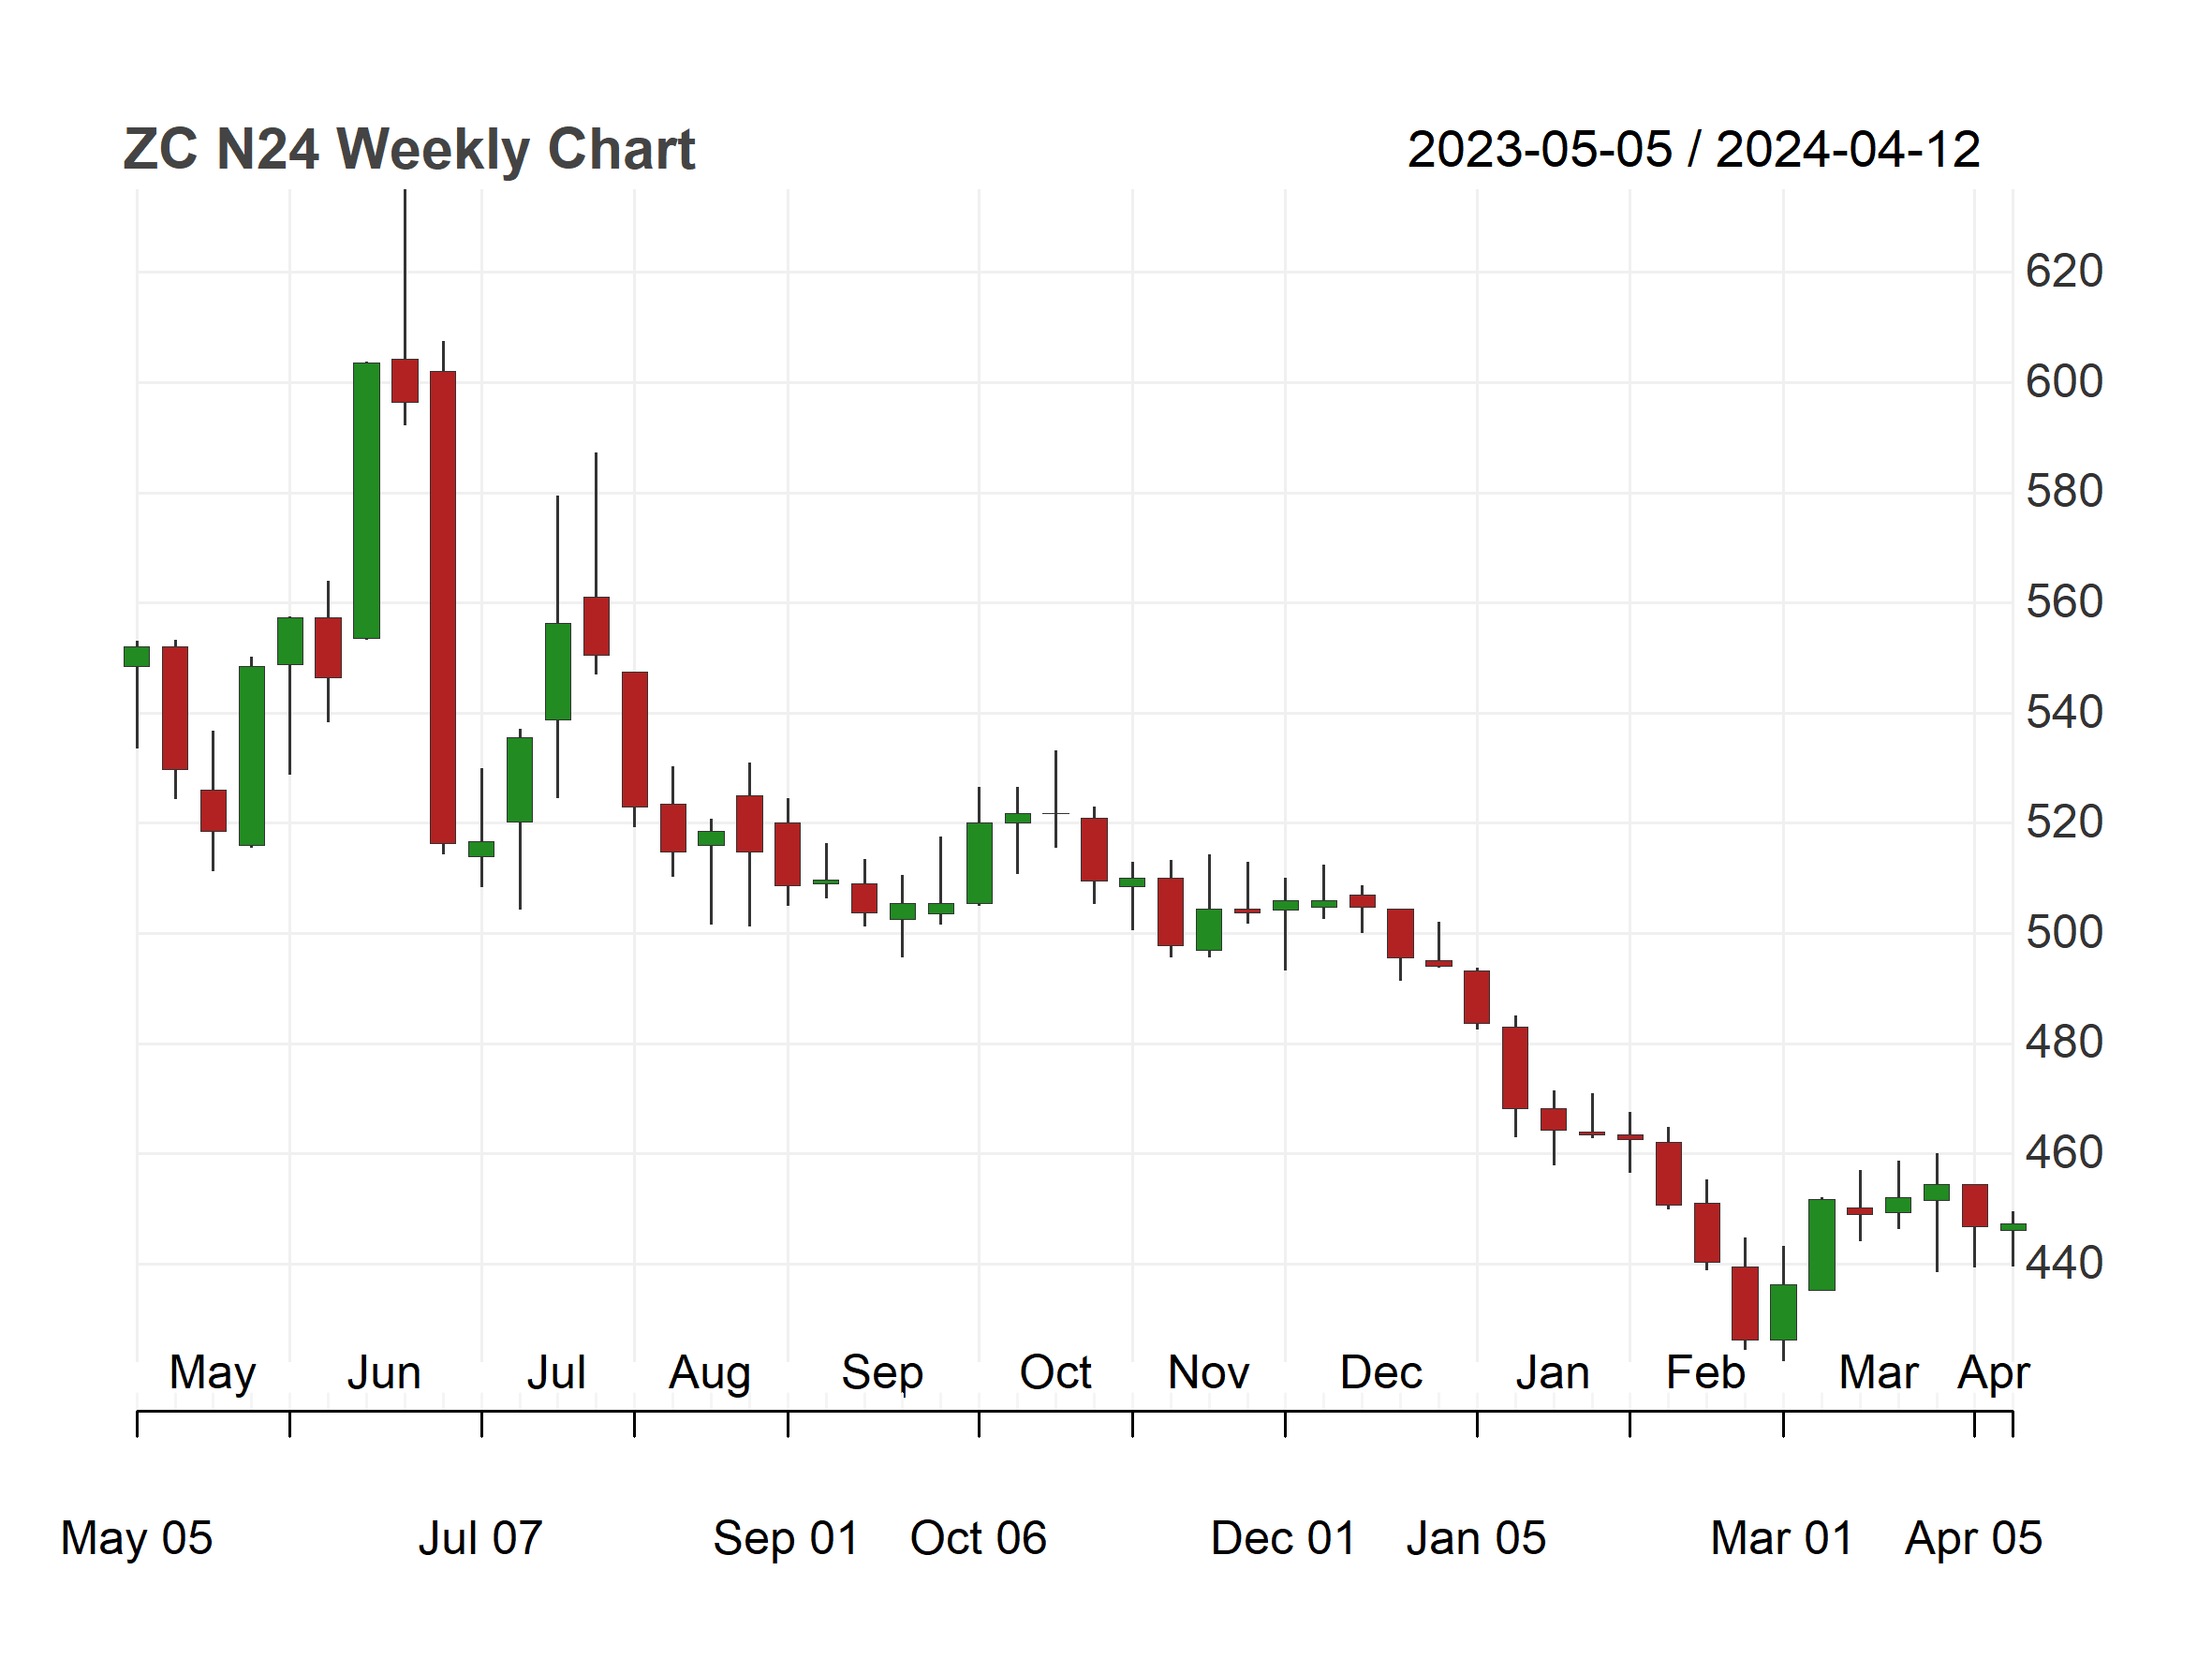Click the 440 price axis label

(x=2064, y=1262)
